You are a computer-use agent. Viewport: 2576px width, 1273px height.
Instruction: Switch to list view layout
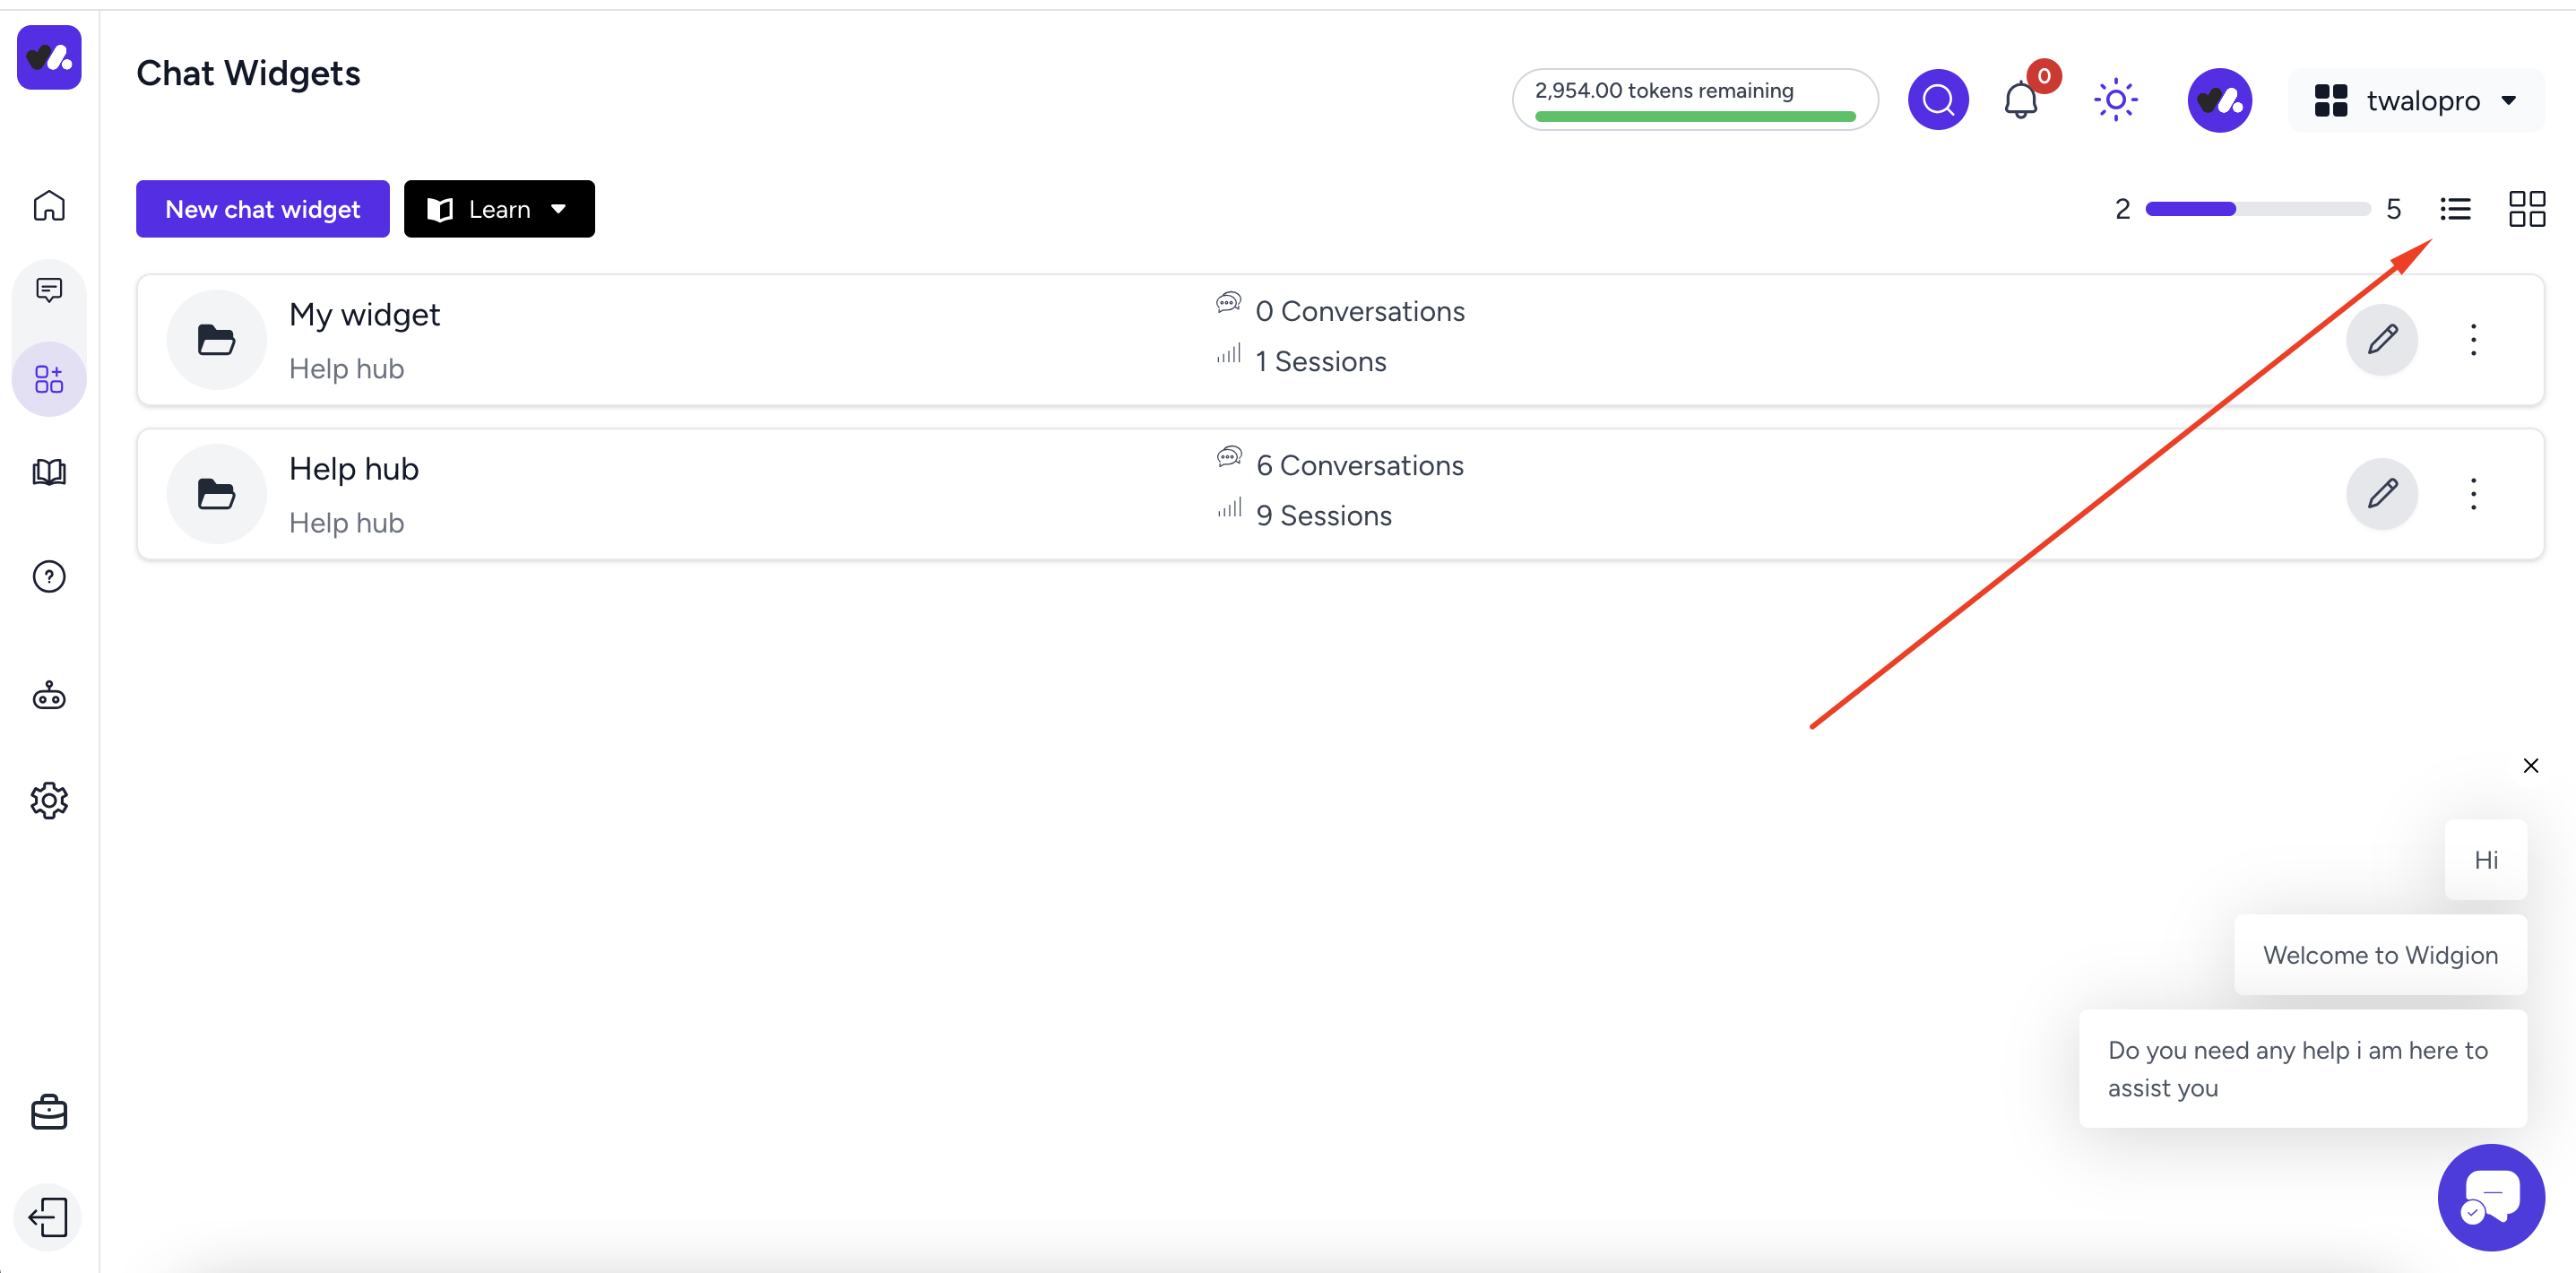click(2455, 209)
